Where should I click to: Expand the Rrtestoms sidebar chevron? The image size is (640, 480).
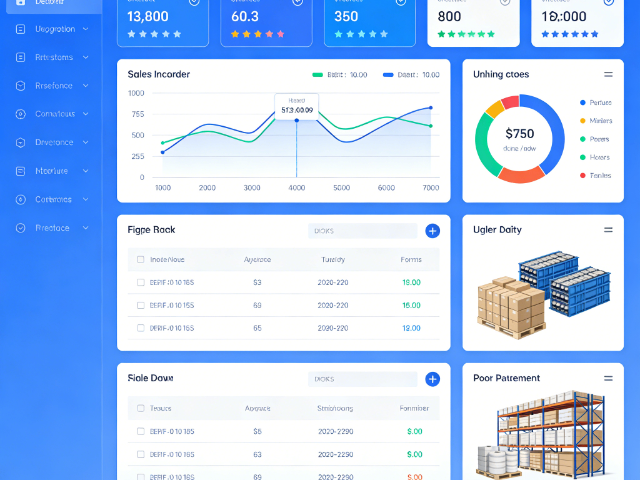(x=86, y=57)
